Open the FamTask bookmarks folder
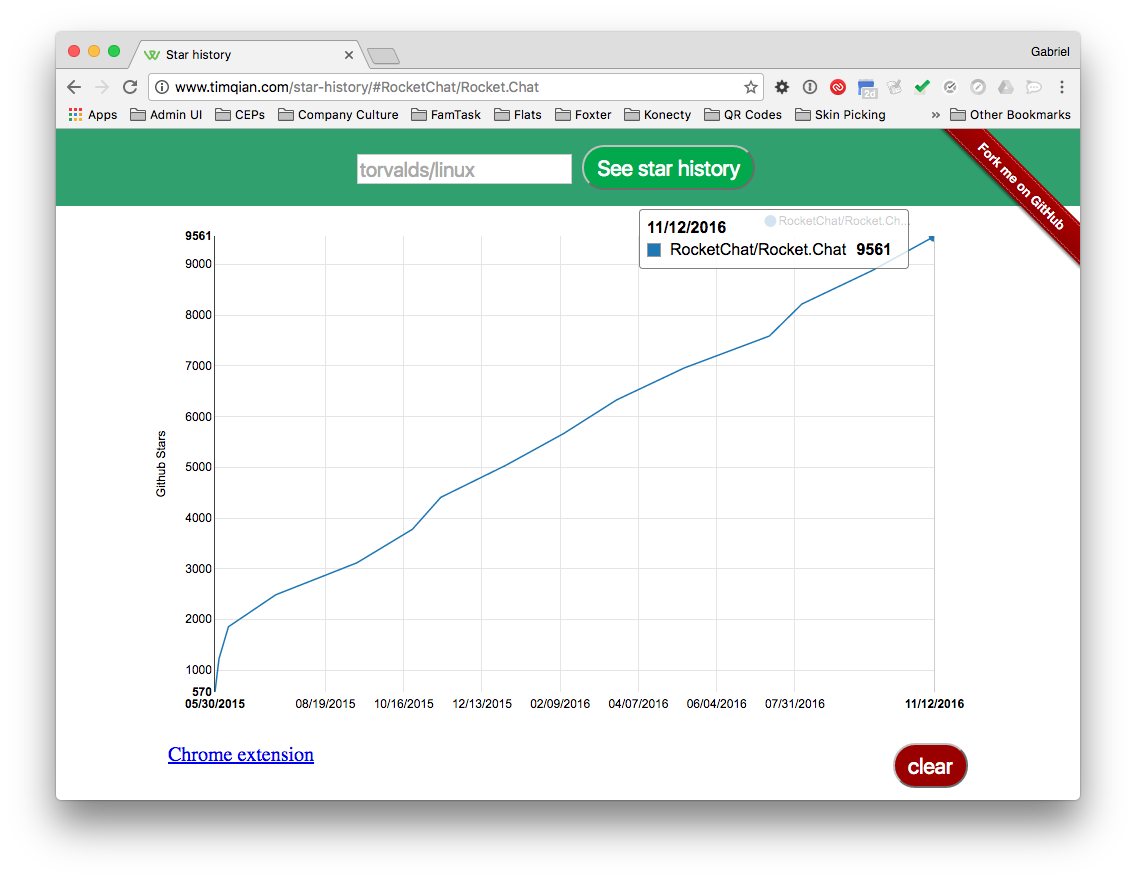 click(446, 114)
